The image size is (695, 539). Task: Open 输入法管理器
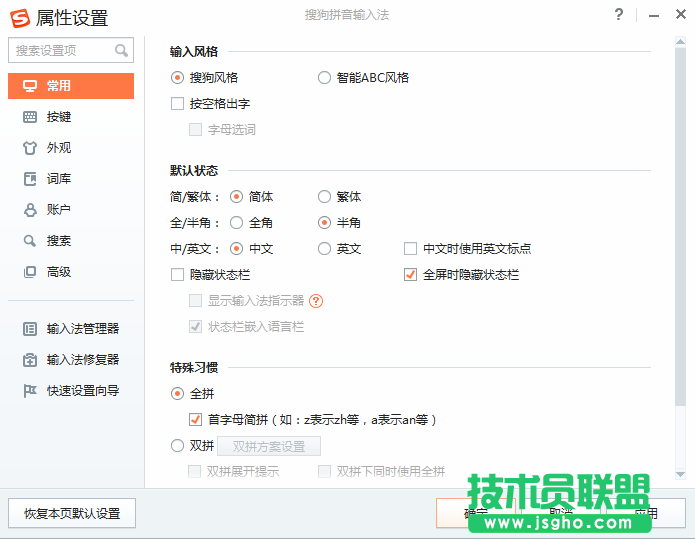tap(71, 329)
